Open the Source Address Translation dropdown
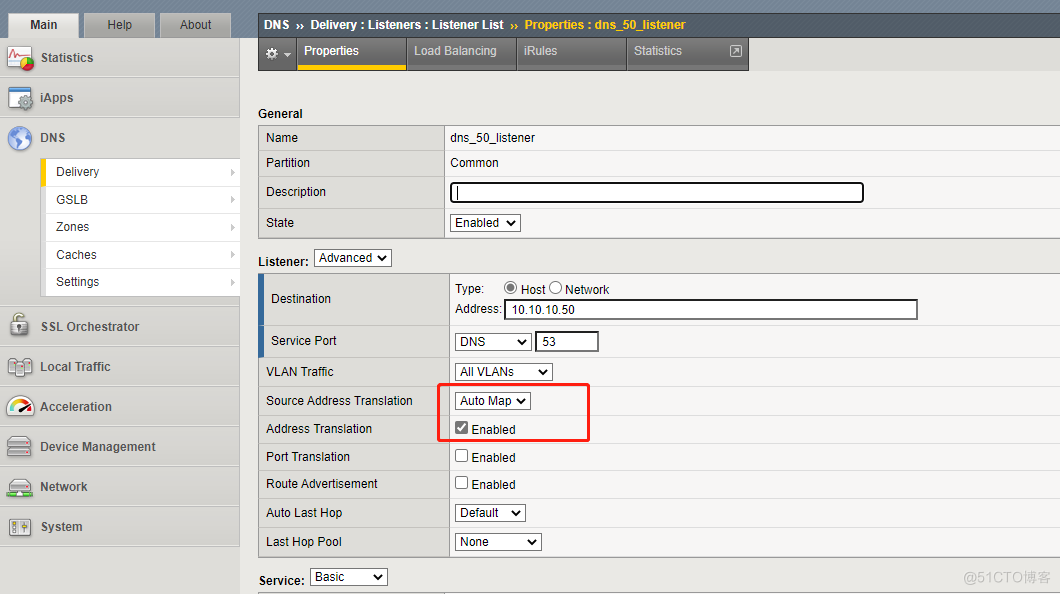The image size is (1060, 594). pos(493,401)
